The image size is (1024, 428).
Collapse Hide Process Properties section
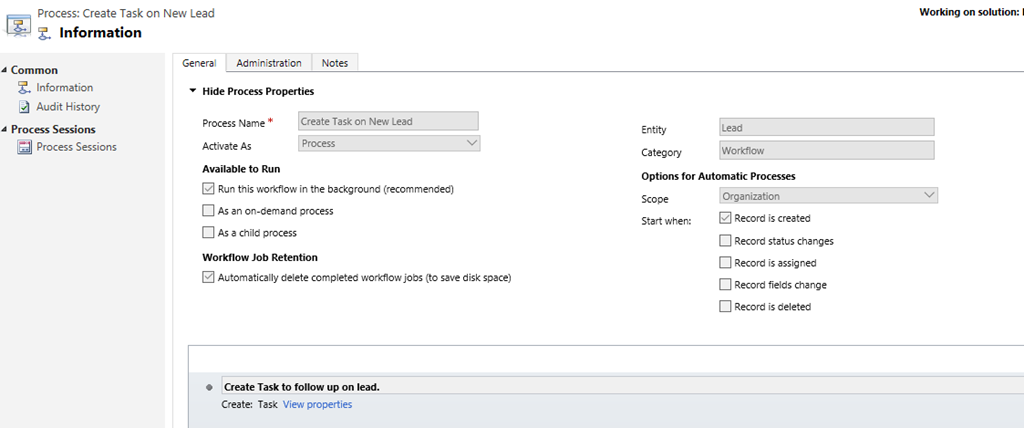[193, 91]
